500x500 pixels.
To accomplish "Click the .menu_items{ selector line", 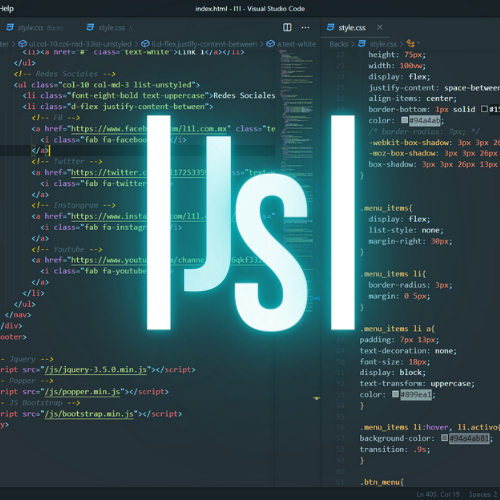I will pyautogui.click(x=386, y=208).
